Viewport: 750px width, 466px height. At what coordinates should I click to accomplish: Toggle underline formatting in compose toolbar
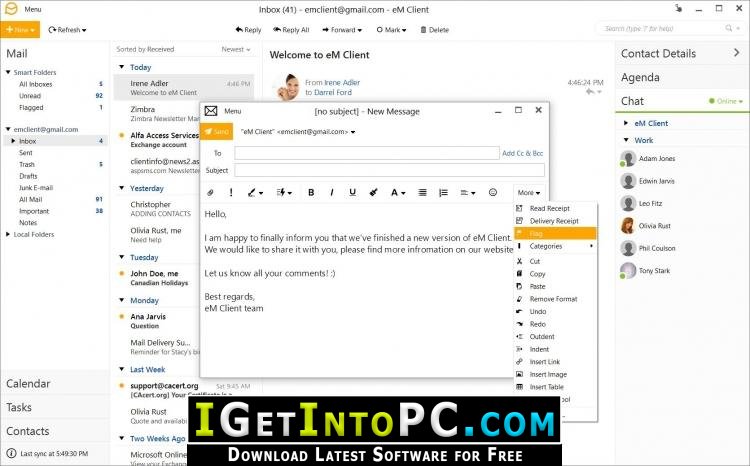coord(353,192)
